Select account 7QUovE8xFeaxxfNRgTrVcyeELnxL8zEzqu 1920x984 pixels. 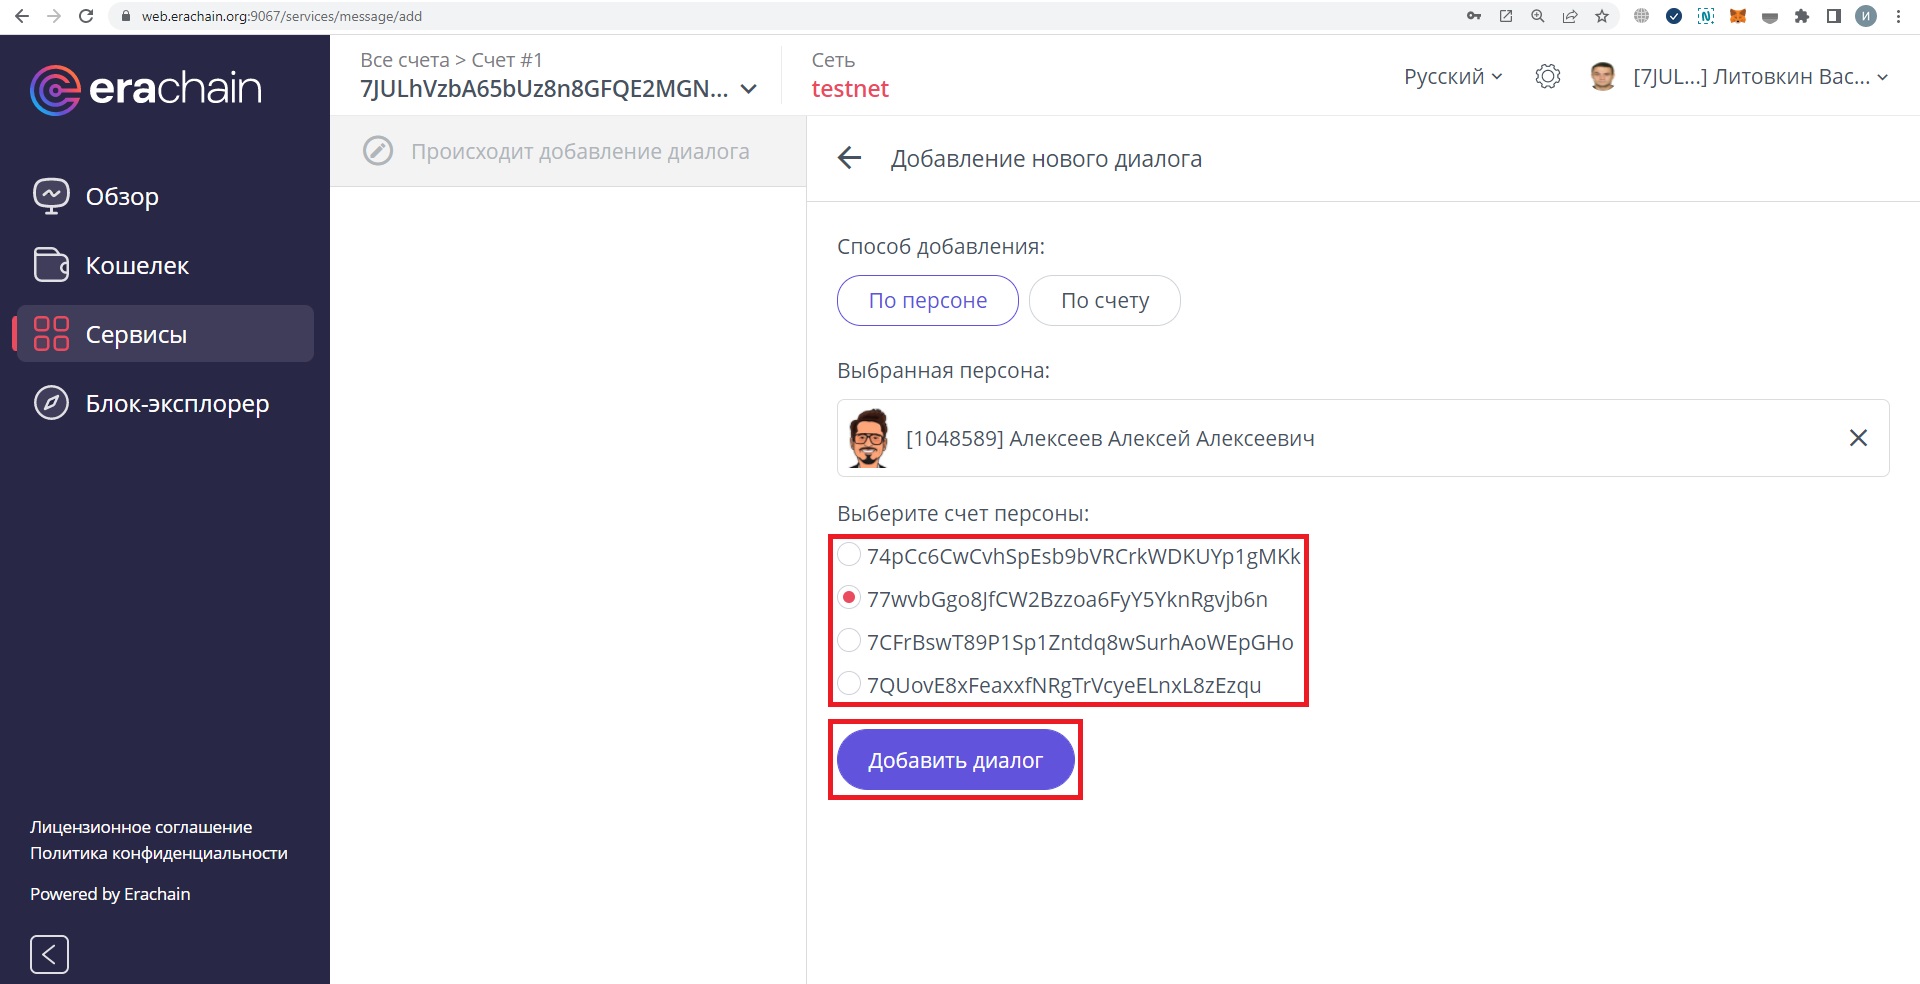click(x=847, y=685)
